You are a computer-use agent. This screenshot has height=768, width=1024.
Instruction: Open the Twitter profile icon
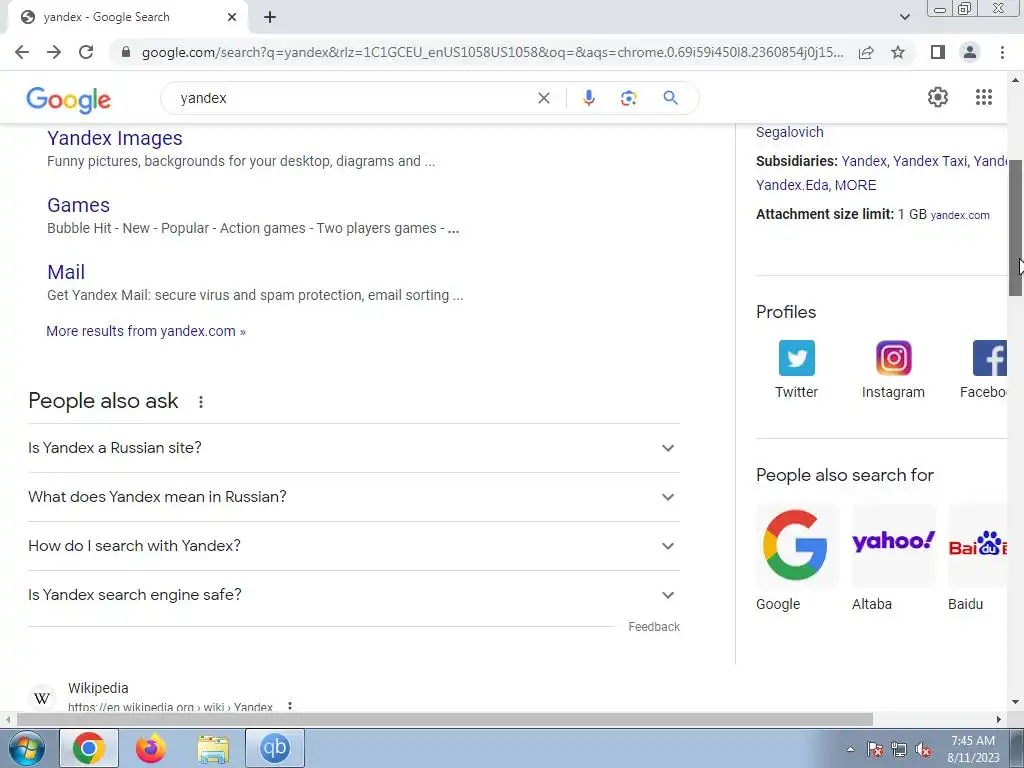click(x=797, y=358)
